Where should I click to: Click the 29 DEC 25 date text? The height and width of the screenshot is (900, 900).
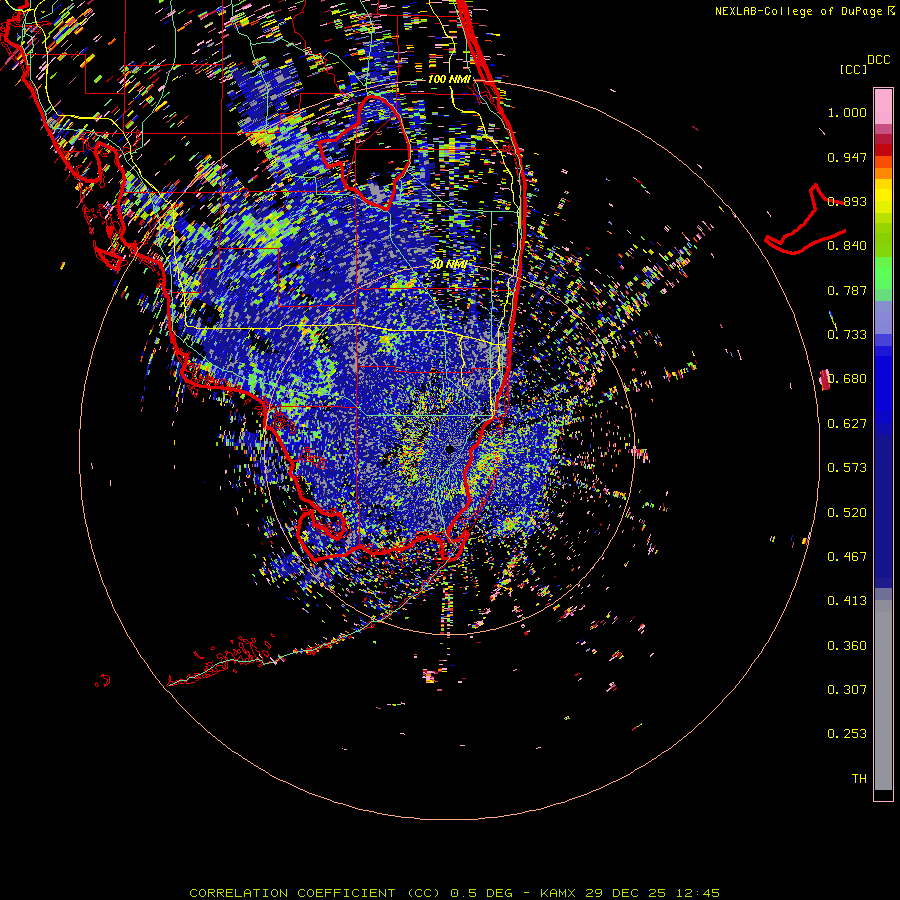[x=626, y=893]
